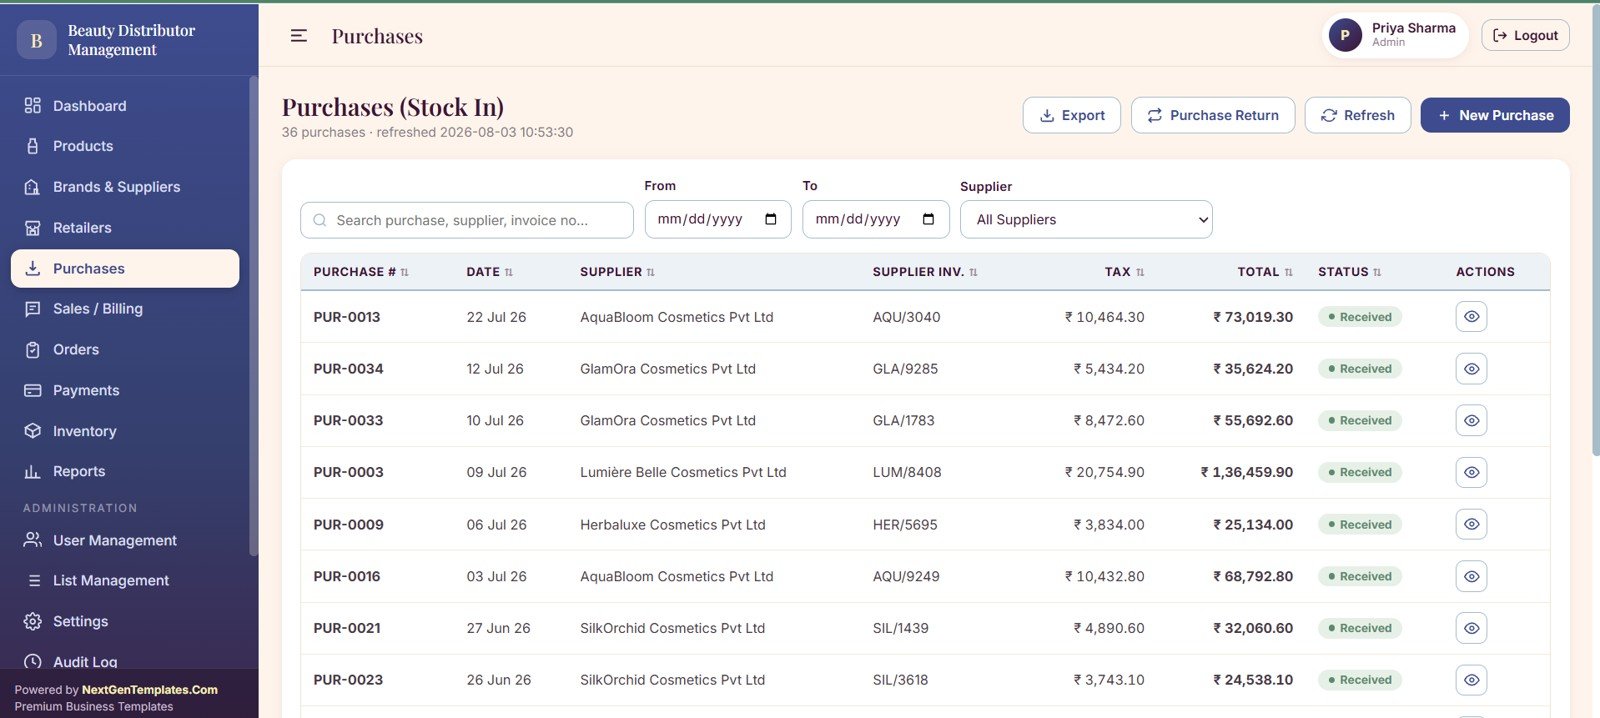
Task: Focus the search purchase input field
Action: pos(467,220)
